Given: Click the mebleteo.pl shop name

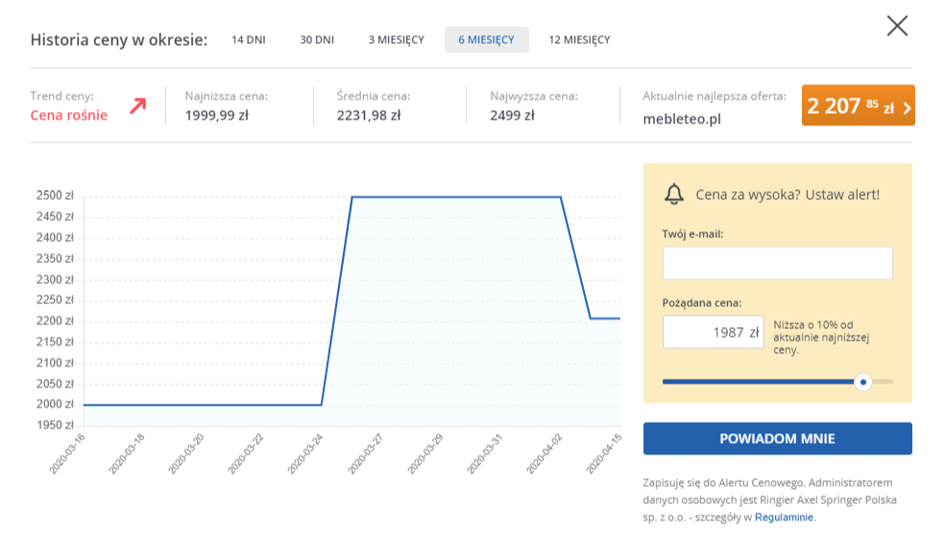Looking at the screenshot, I should point(682,119).
